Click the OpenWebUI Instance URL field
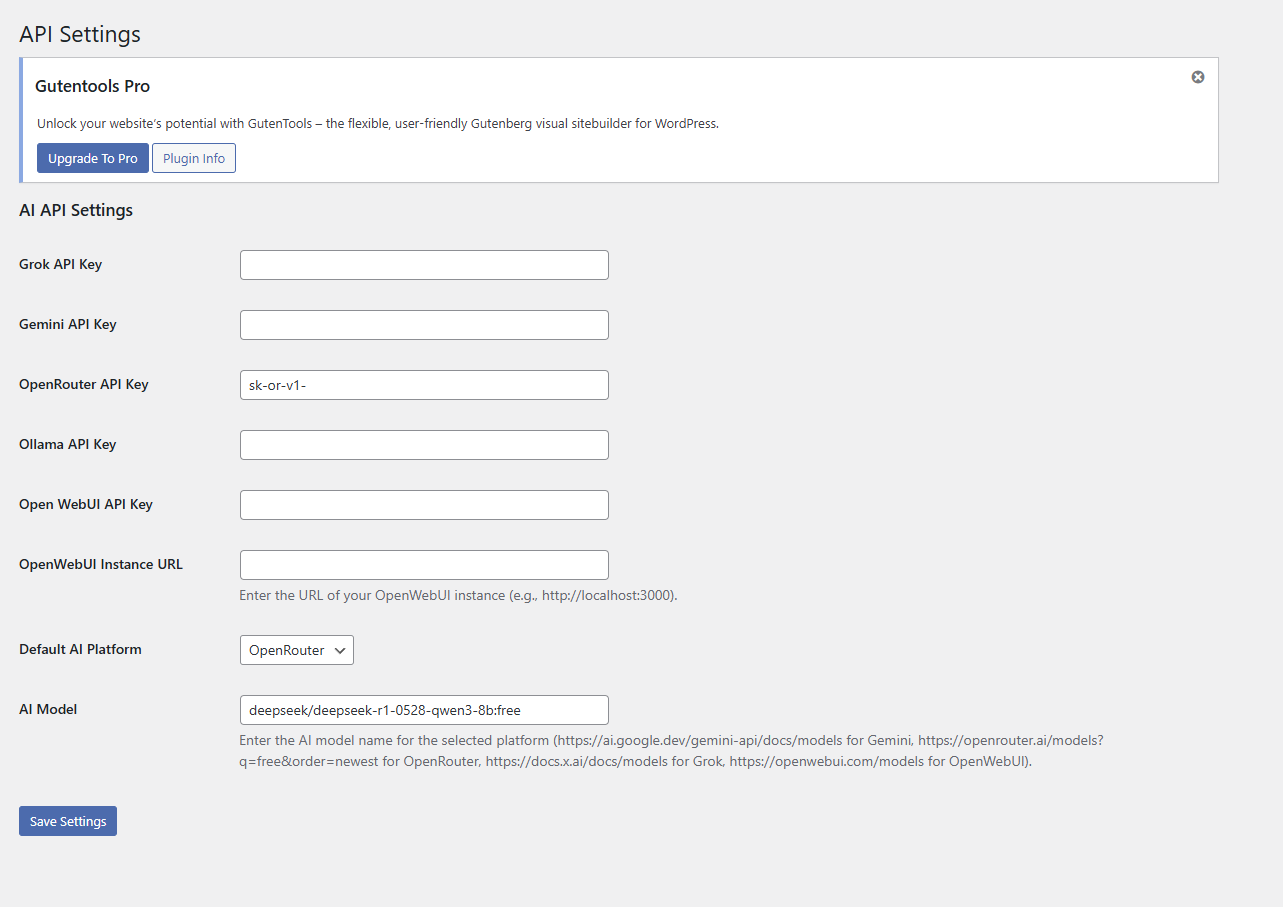Image resolution: width=1283 pixels, height=907 pixels. click(424, 565)
